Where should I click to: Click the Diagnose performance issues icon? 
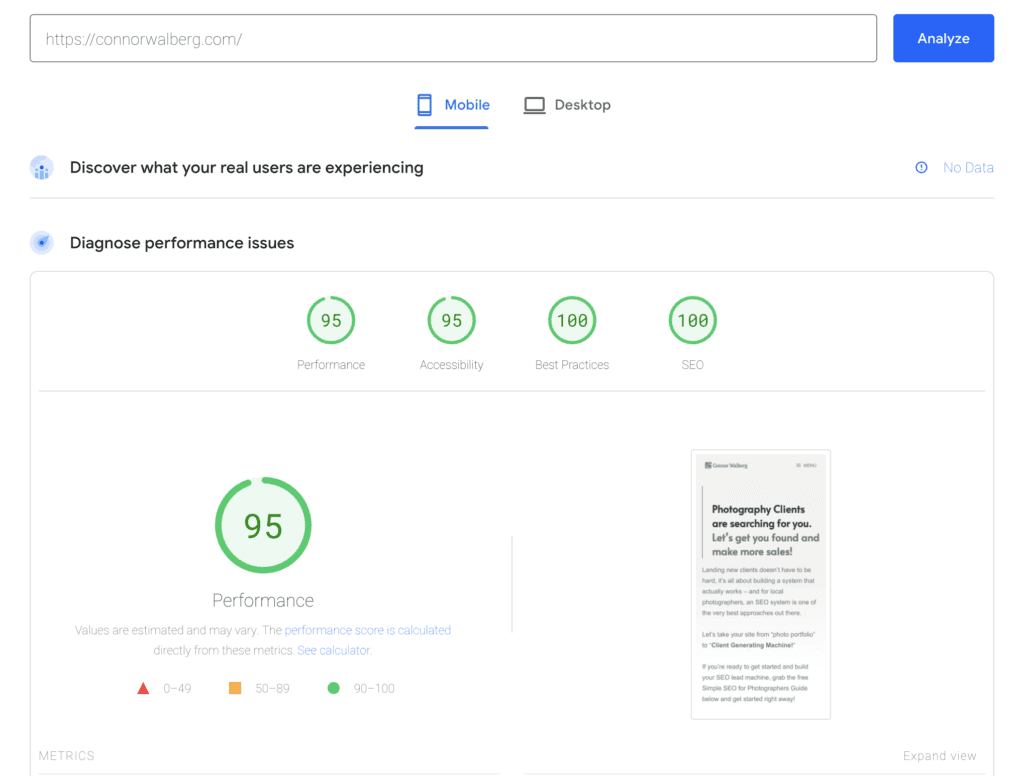click(x=40, y=242)
